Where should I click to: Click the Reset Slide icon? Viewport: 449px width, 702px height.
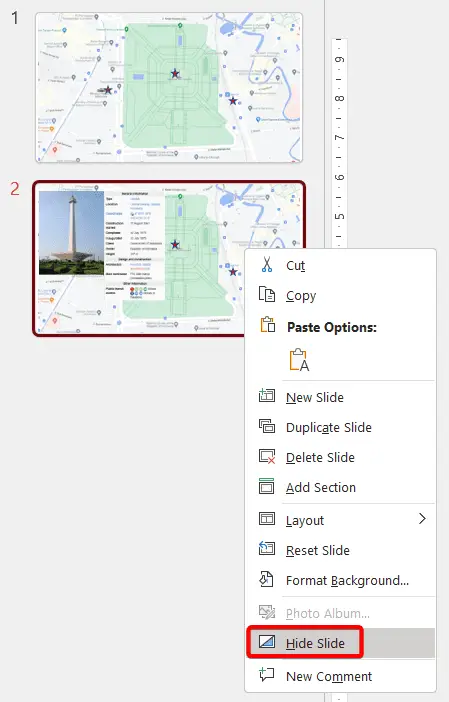point(267,548)
